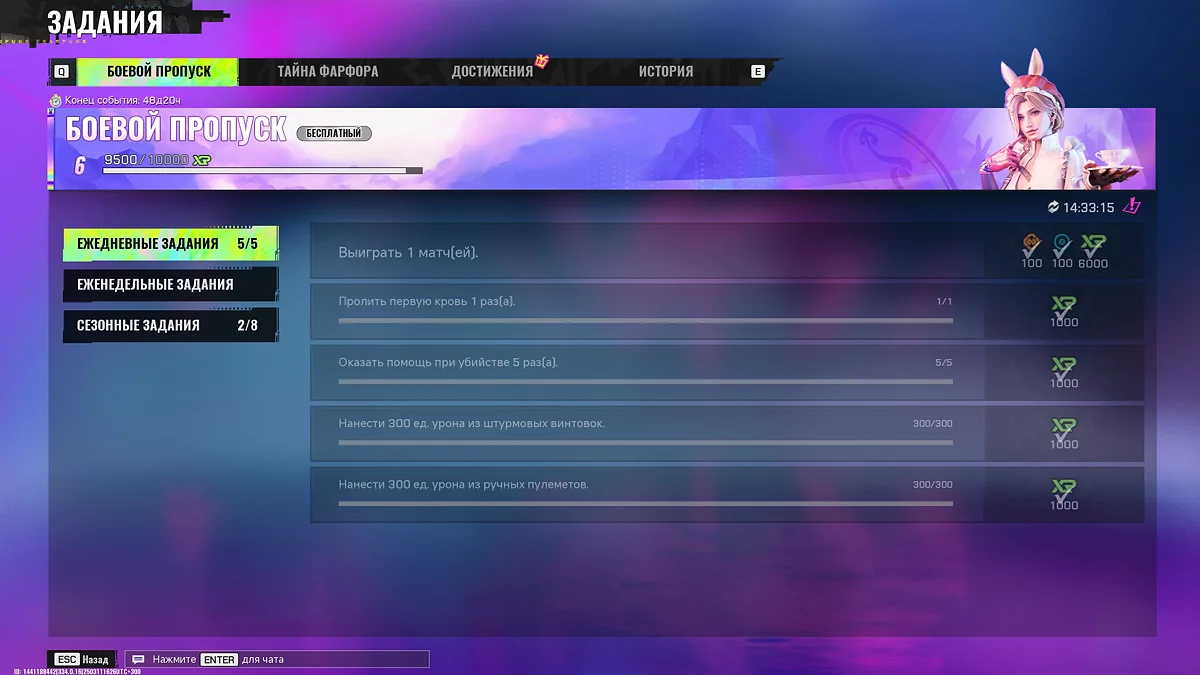Screen dimensions: 1200x675
Task: Click the blue token reward icon
Action: pyautogui.click(x=1062, y=245)
